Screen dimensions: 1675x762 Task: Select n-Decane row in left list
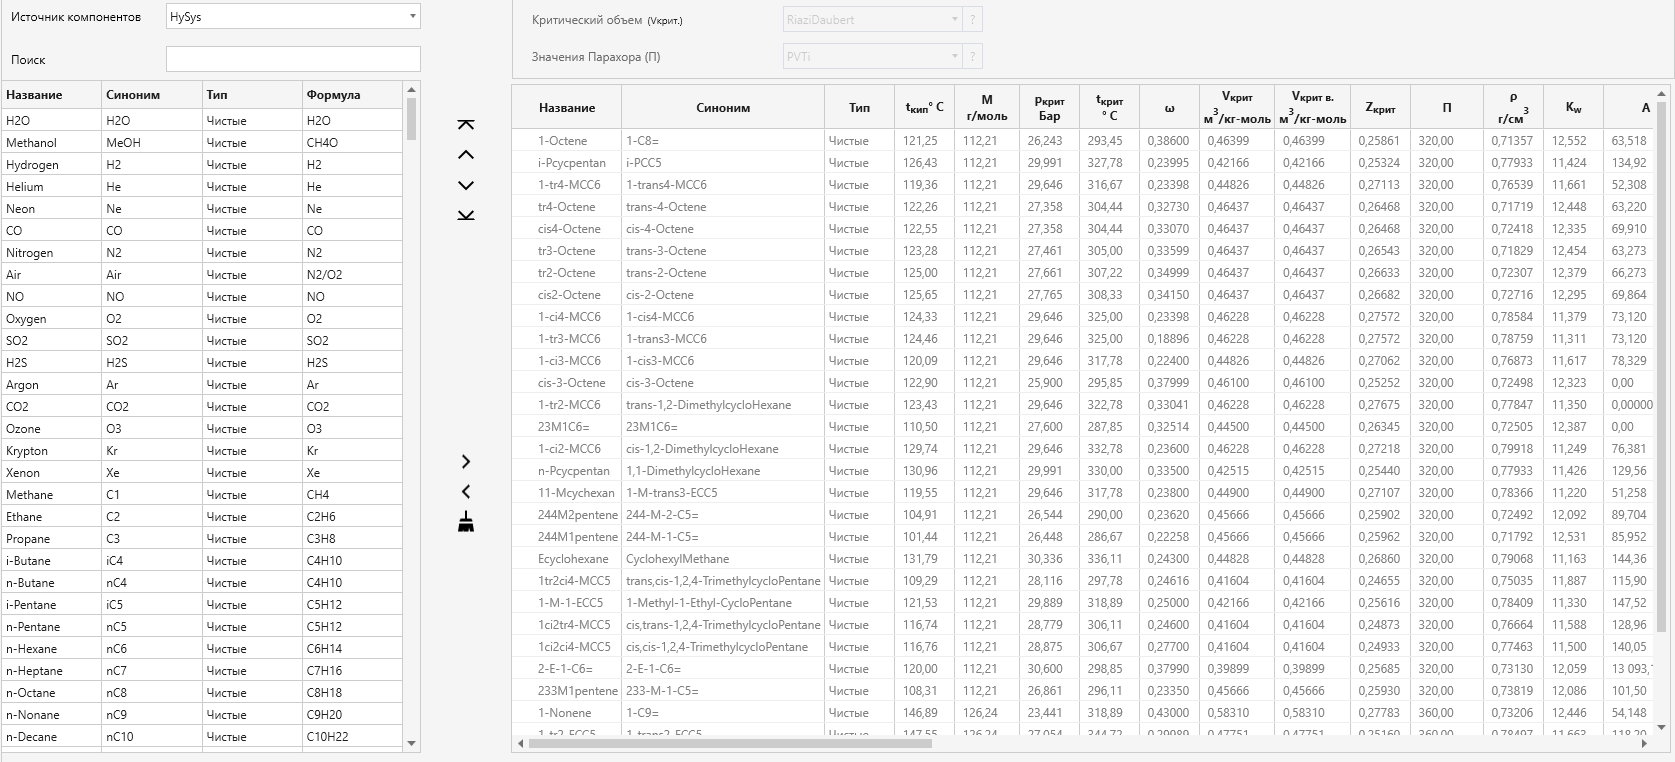(201, 736)
